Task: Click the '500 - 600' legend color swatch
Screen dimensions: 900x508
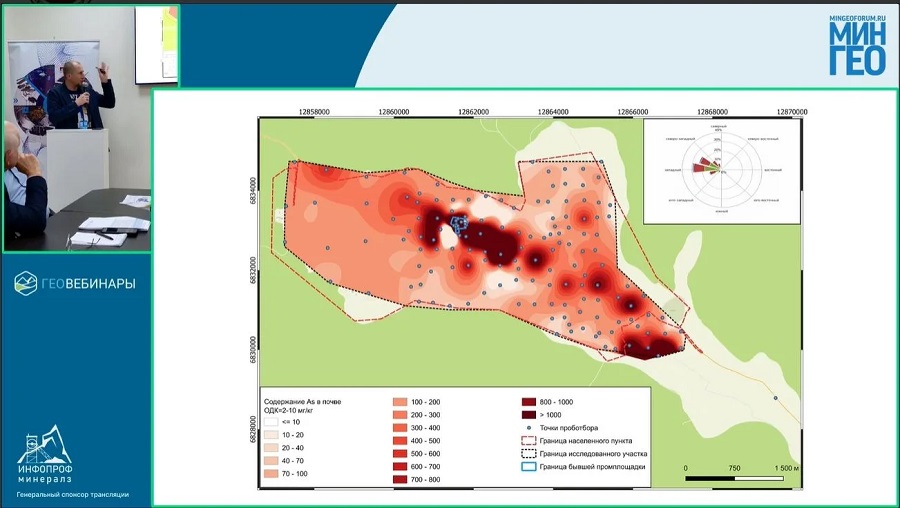Action: tap(400, 453)
